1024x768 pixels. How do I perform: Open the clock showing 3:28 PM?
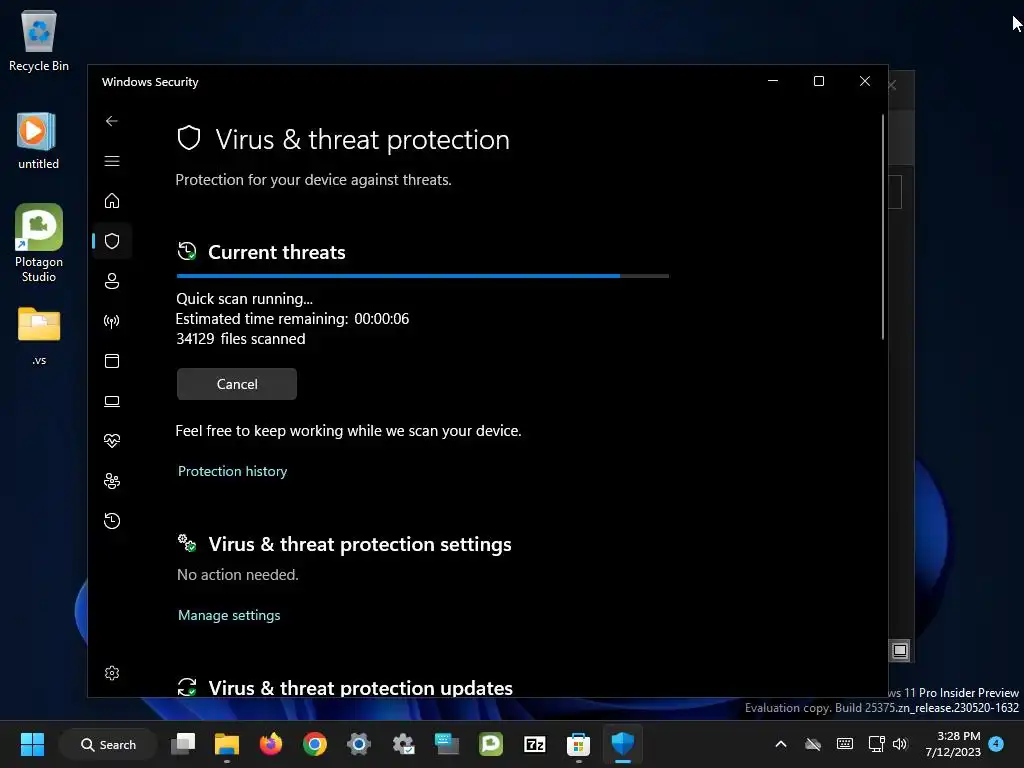click(953, 744)
